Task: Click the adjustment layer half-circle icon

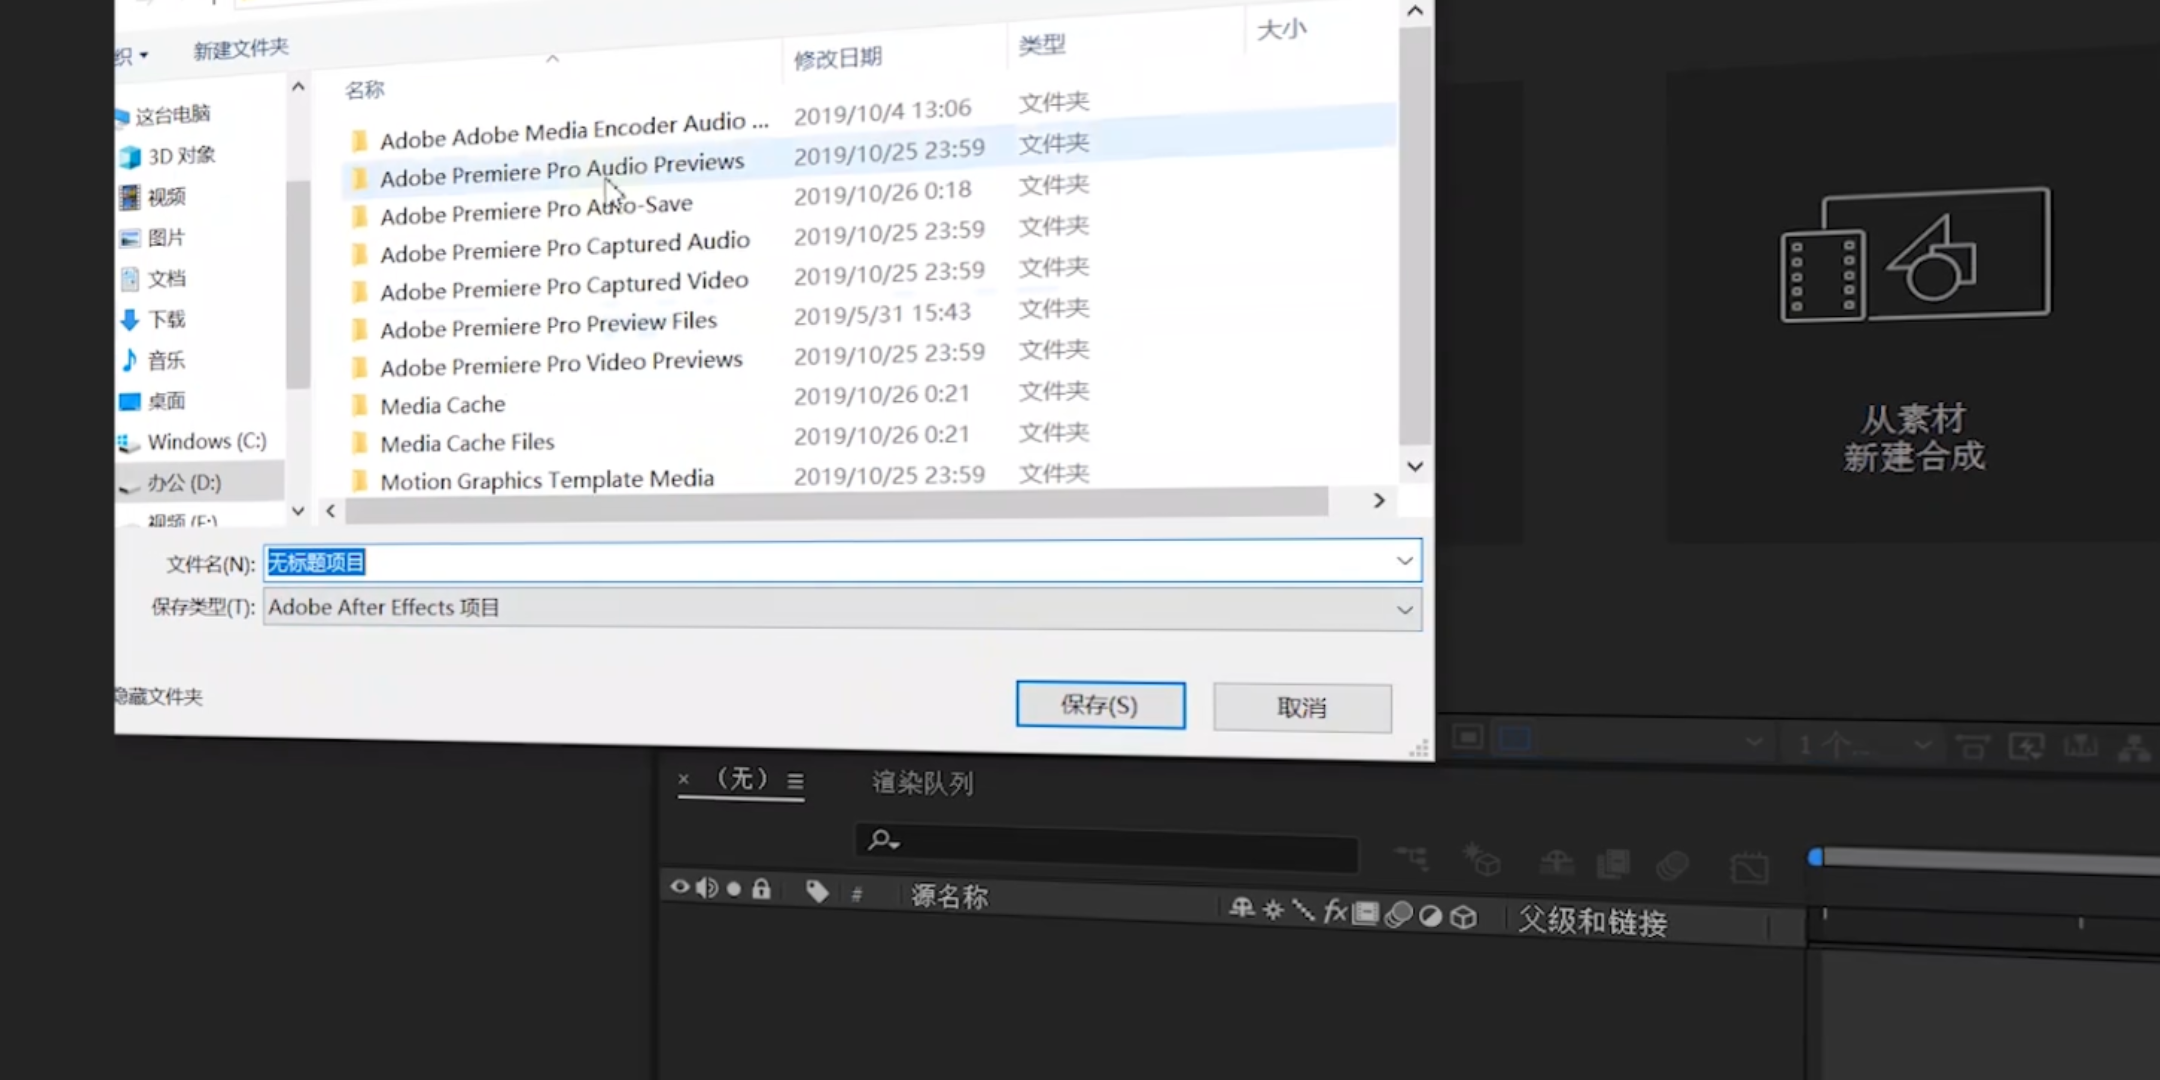Action: click(1431, 916)
